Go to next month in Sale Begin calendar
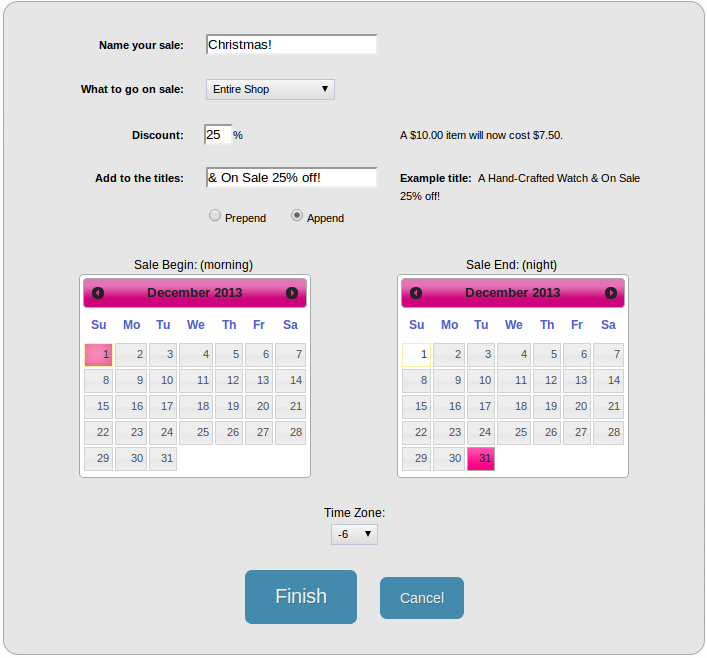The image size is (707, 658). coord(292,293)
